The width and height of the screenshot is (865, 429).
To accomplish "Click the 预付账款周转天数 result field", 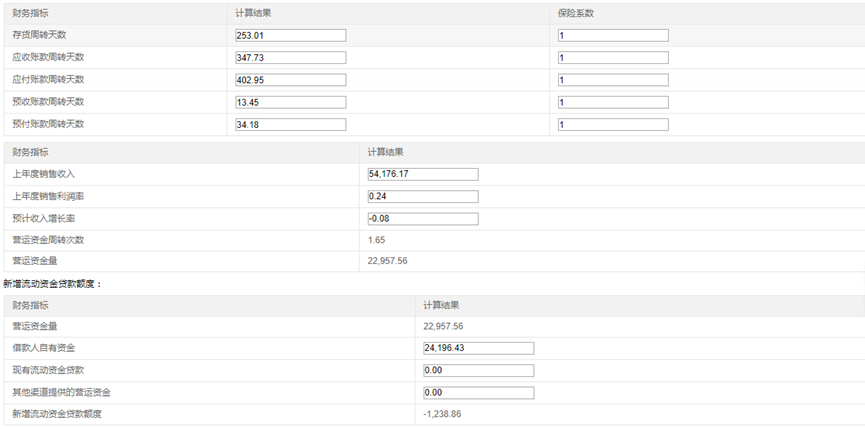I will (x=290, y=124).
